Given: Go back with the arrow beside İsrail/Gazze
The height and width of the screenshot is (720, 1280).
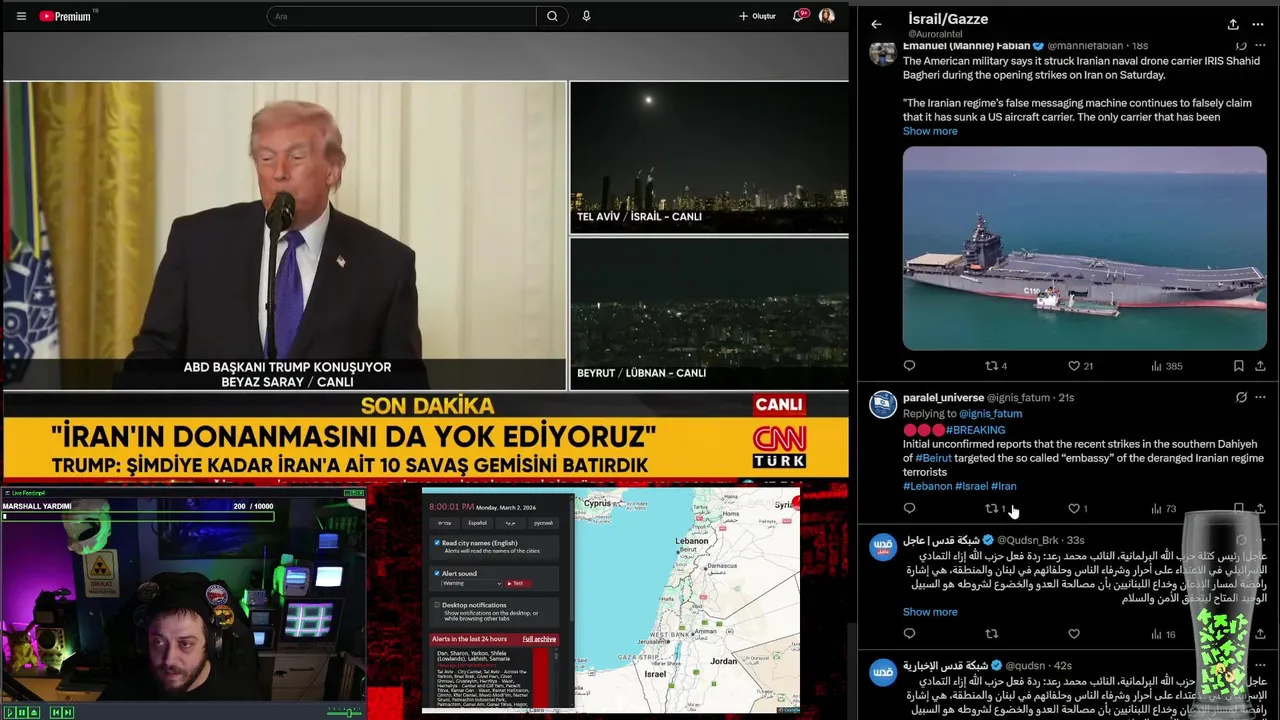Looking at the screenshot, I should 876,24.
